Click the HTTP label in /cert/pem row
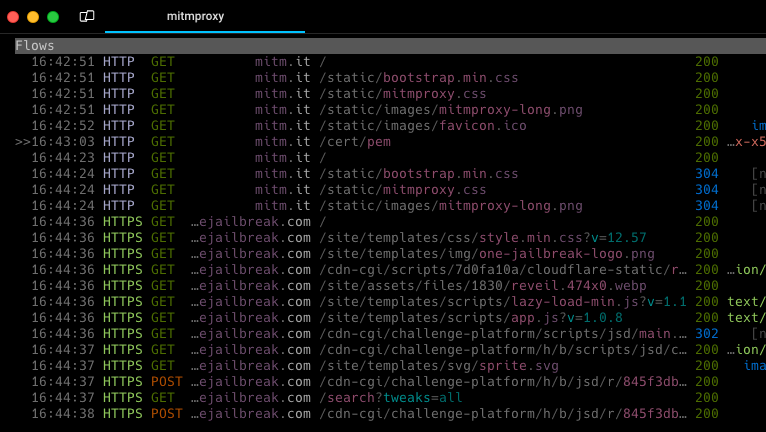The height and width of the screenshot is (432, 766). [x=119, y=142]
